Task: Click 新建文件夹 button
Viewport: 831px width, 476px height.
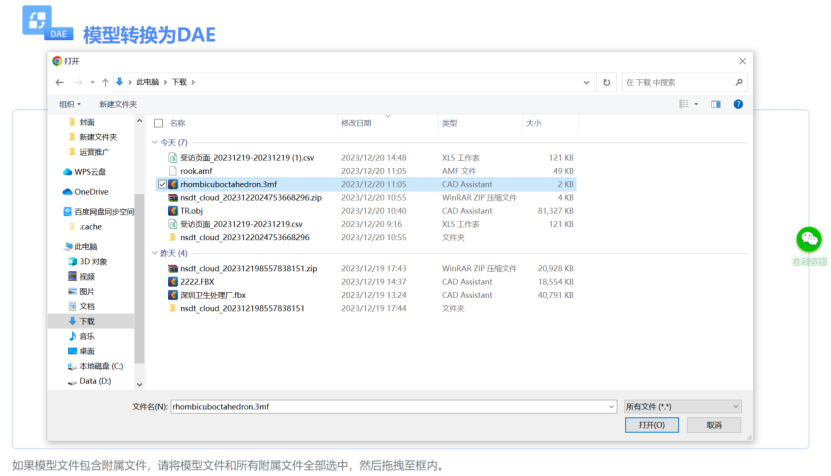Action: 118,104
